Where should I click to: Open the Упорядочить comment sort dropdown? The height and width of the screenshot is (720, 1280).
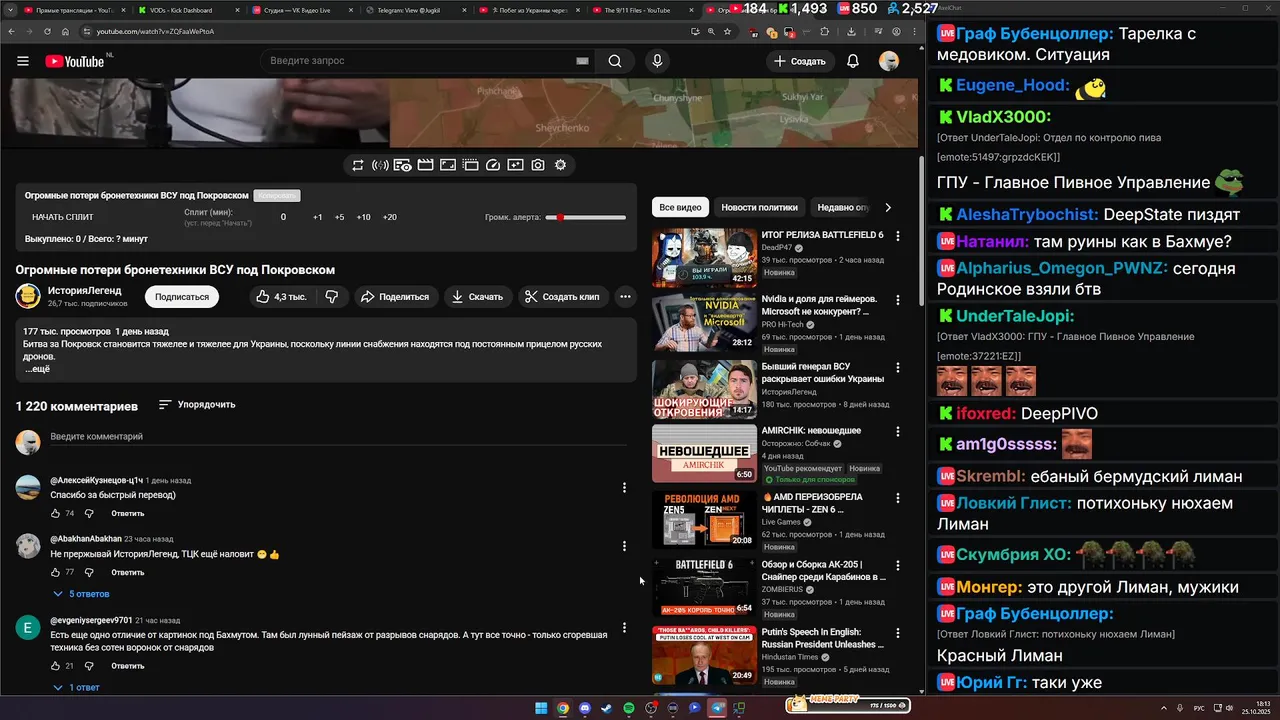197,405
